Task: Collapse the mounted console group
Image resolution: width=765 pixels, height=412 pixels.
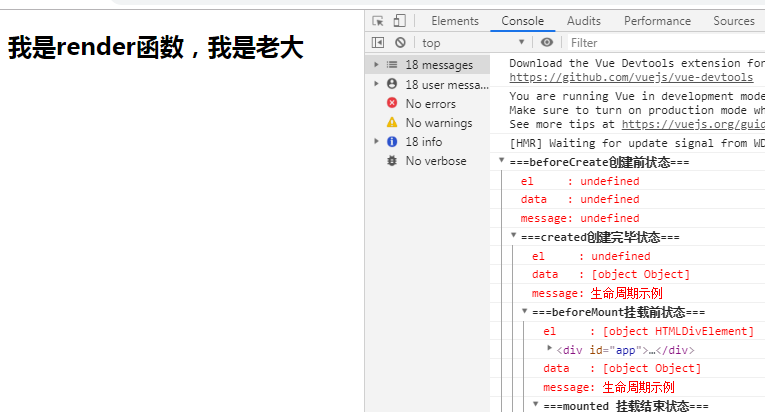Action: click(x=536, y=404)
